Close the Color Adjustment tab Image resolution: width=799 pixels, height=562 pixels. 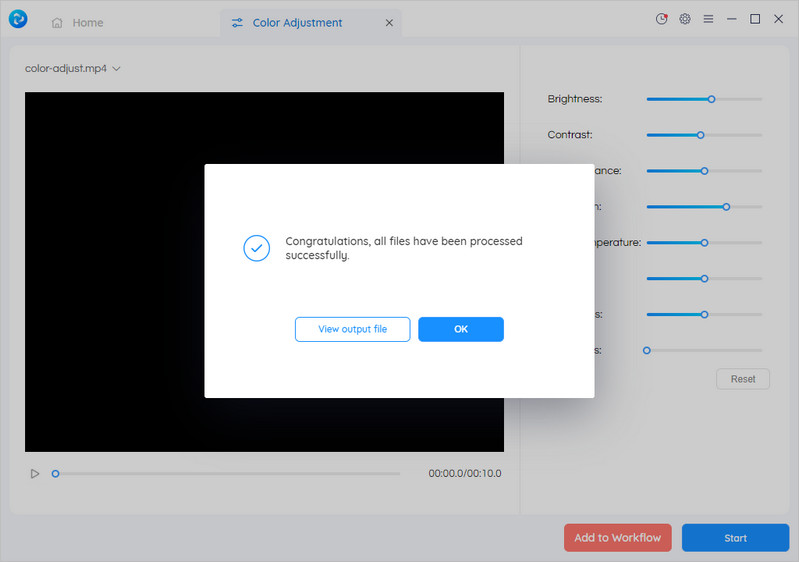[389, 23]
